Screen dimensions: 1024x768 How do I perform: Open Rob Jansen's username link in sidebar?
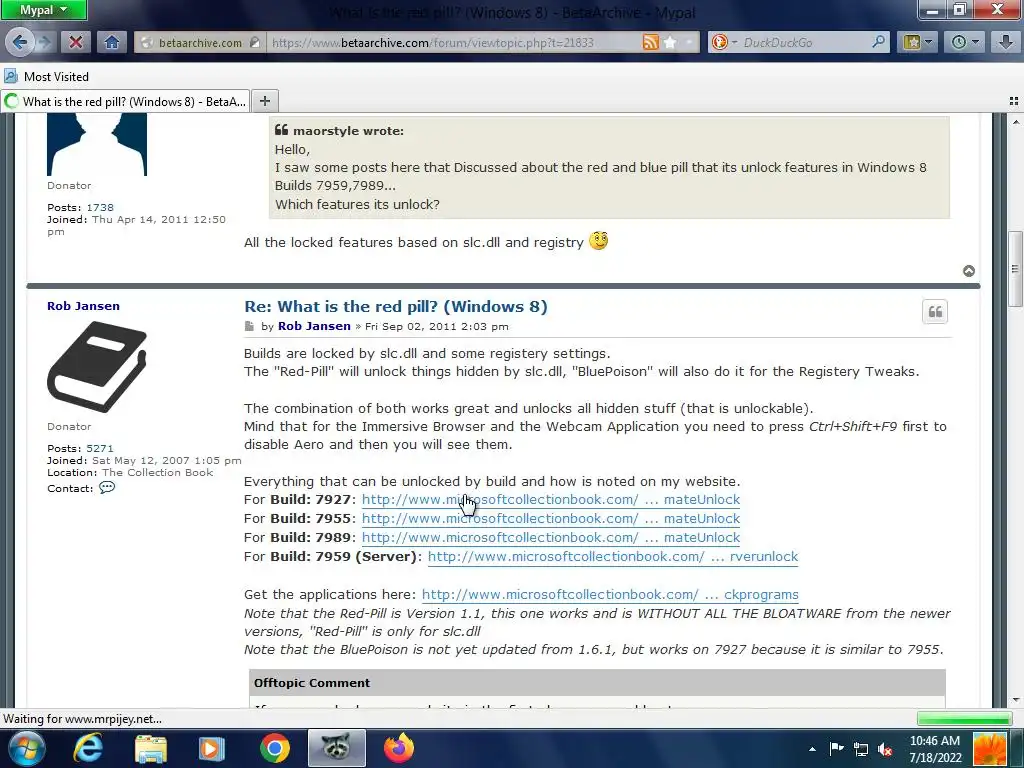click(x=84, y=306)
